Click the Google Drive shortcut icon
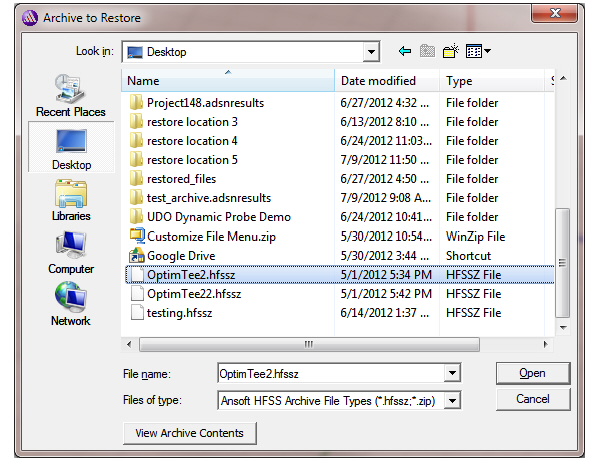 137,255
